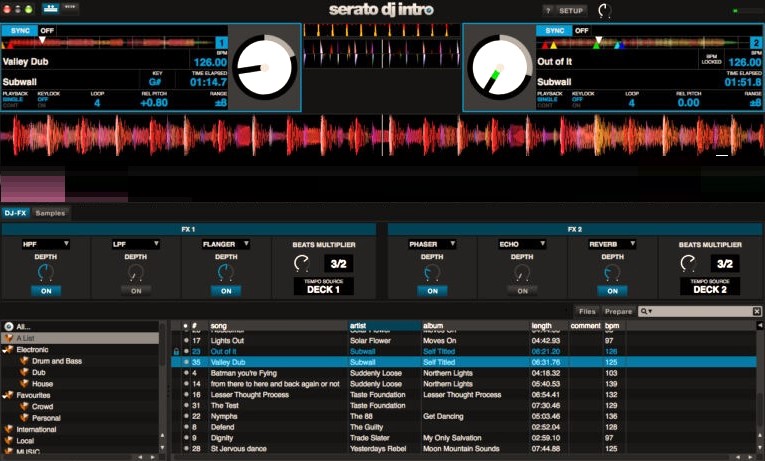
Task: Click the Drum and Bass crate icon
Action: (x=24, y=361)
